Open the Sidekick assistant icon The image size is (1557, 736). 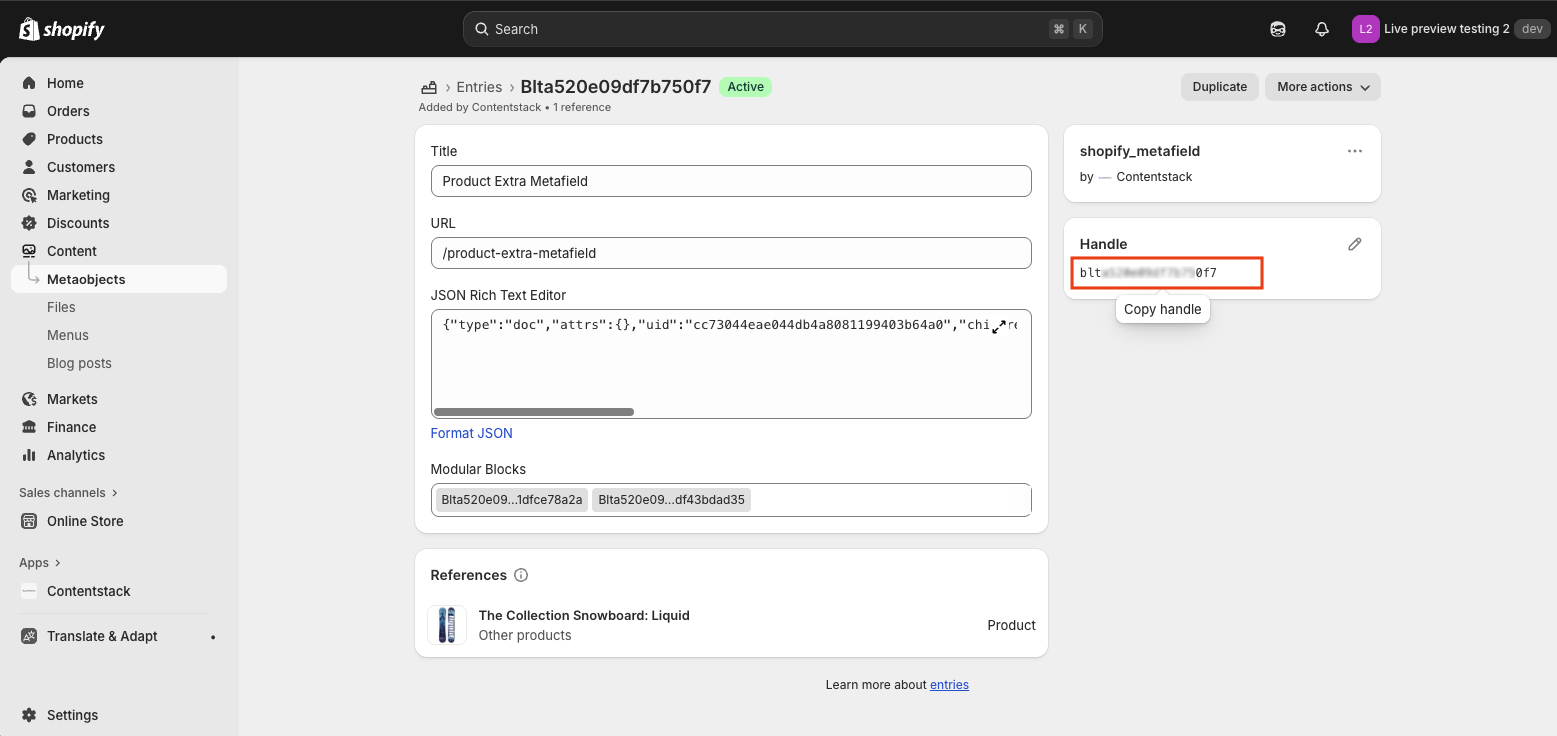(x=1278, y=29)
